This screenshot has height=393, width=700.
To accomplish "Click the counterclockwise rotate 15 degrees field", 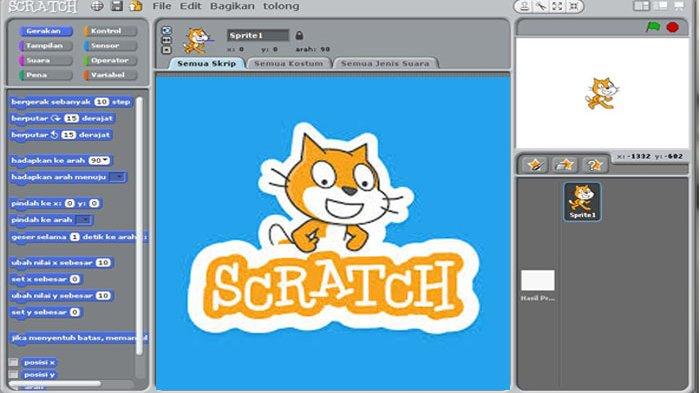I will click(x=68, y=135).
